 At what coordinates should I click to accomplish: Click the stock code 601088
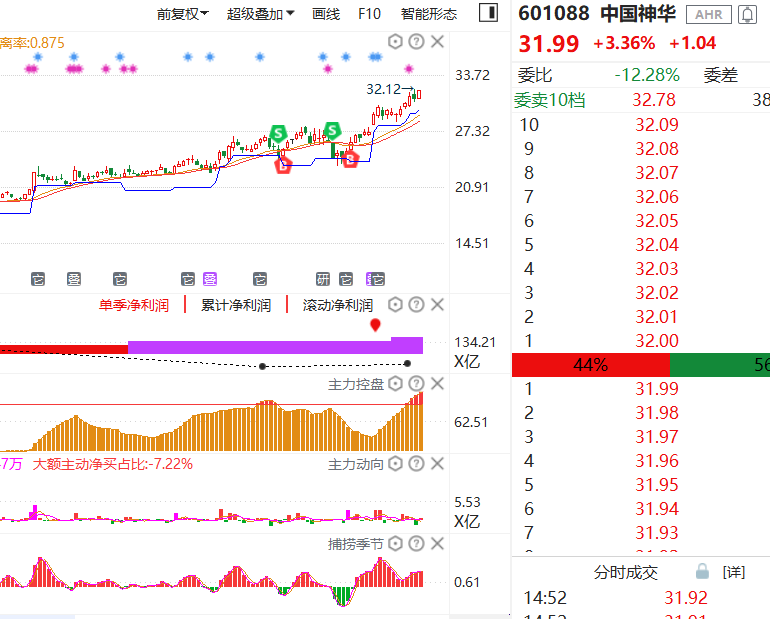click(x=553, y=14)
